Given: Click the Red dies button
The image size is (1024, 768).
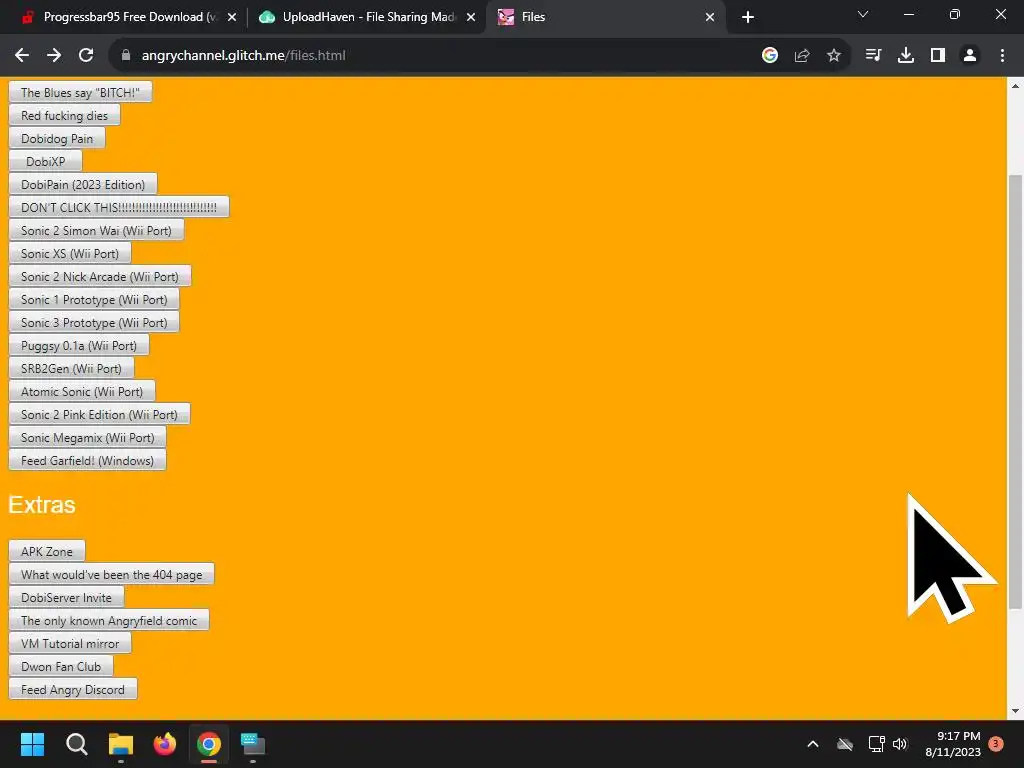Looking at the screenshot, I should (x=64, y=115).
